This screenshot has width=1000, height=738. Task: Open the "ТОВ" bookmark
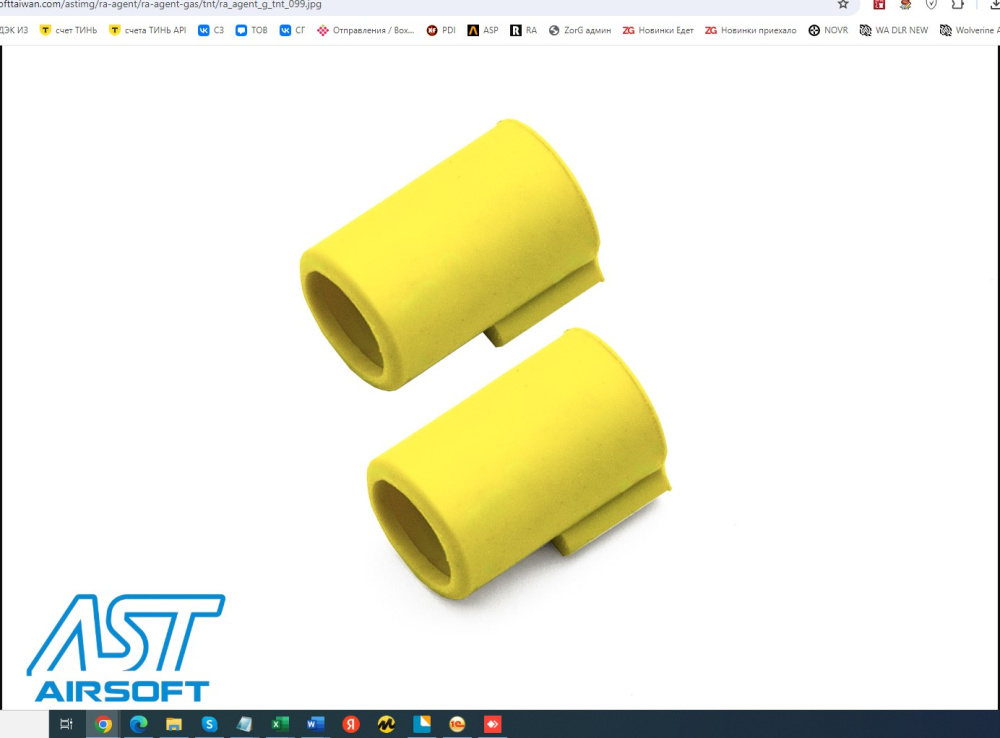point(251,30)
